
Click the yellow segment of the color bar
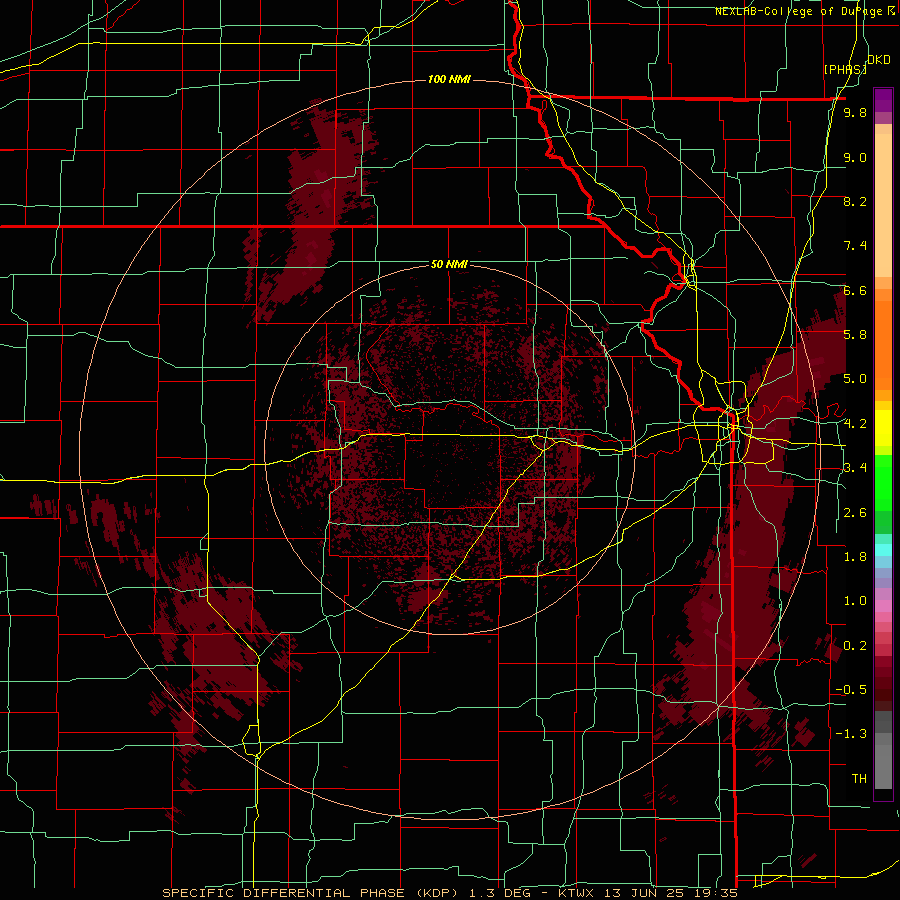[883, 428]
